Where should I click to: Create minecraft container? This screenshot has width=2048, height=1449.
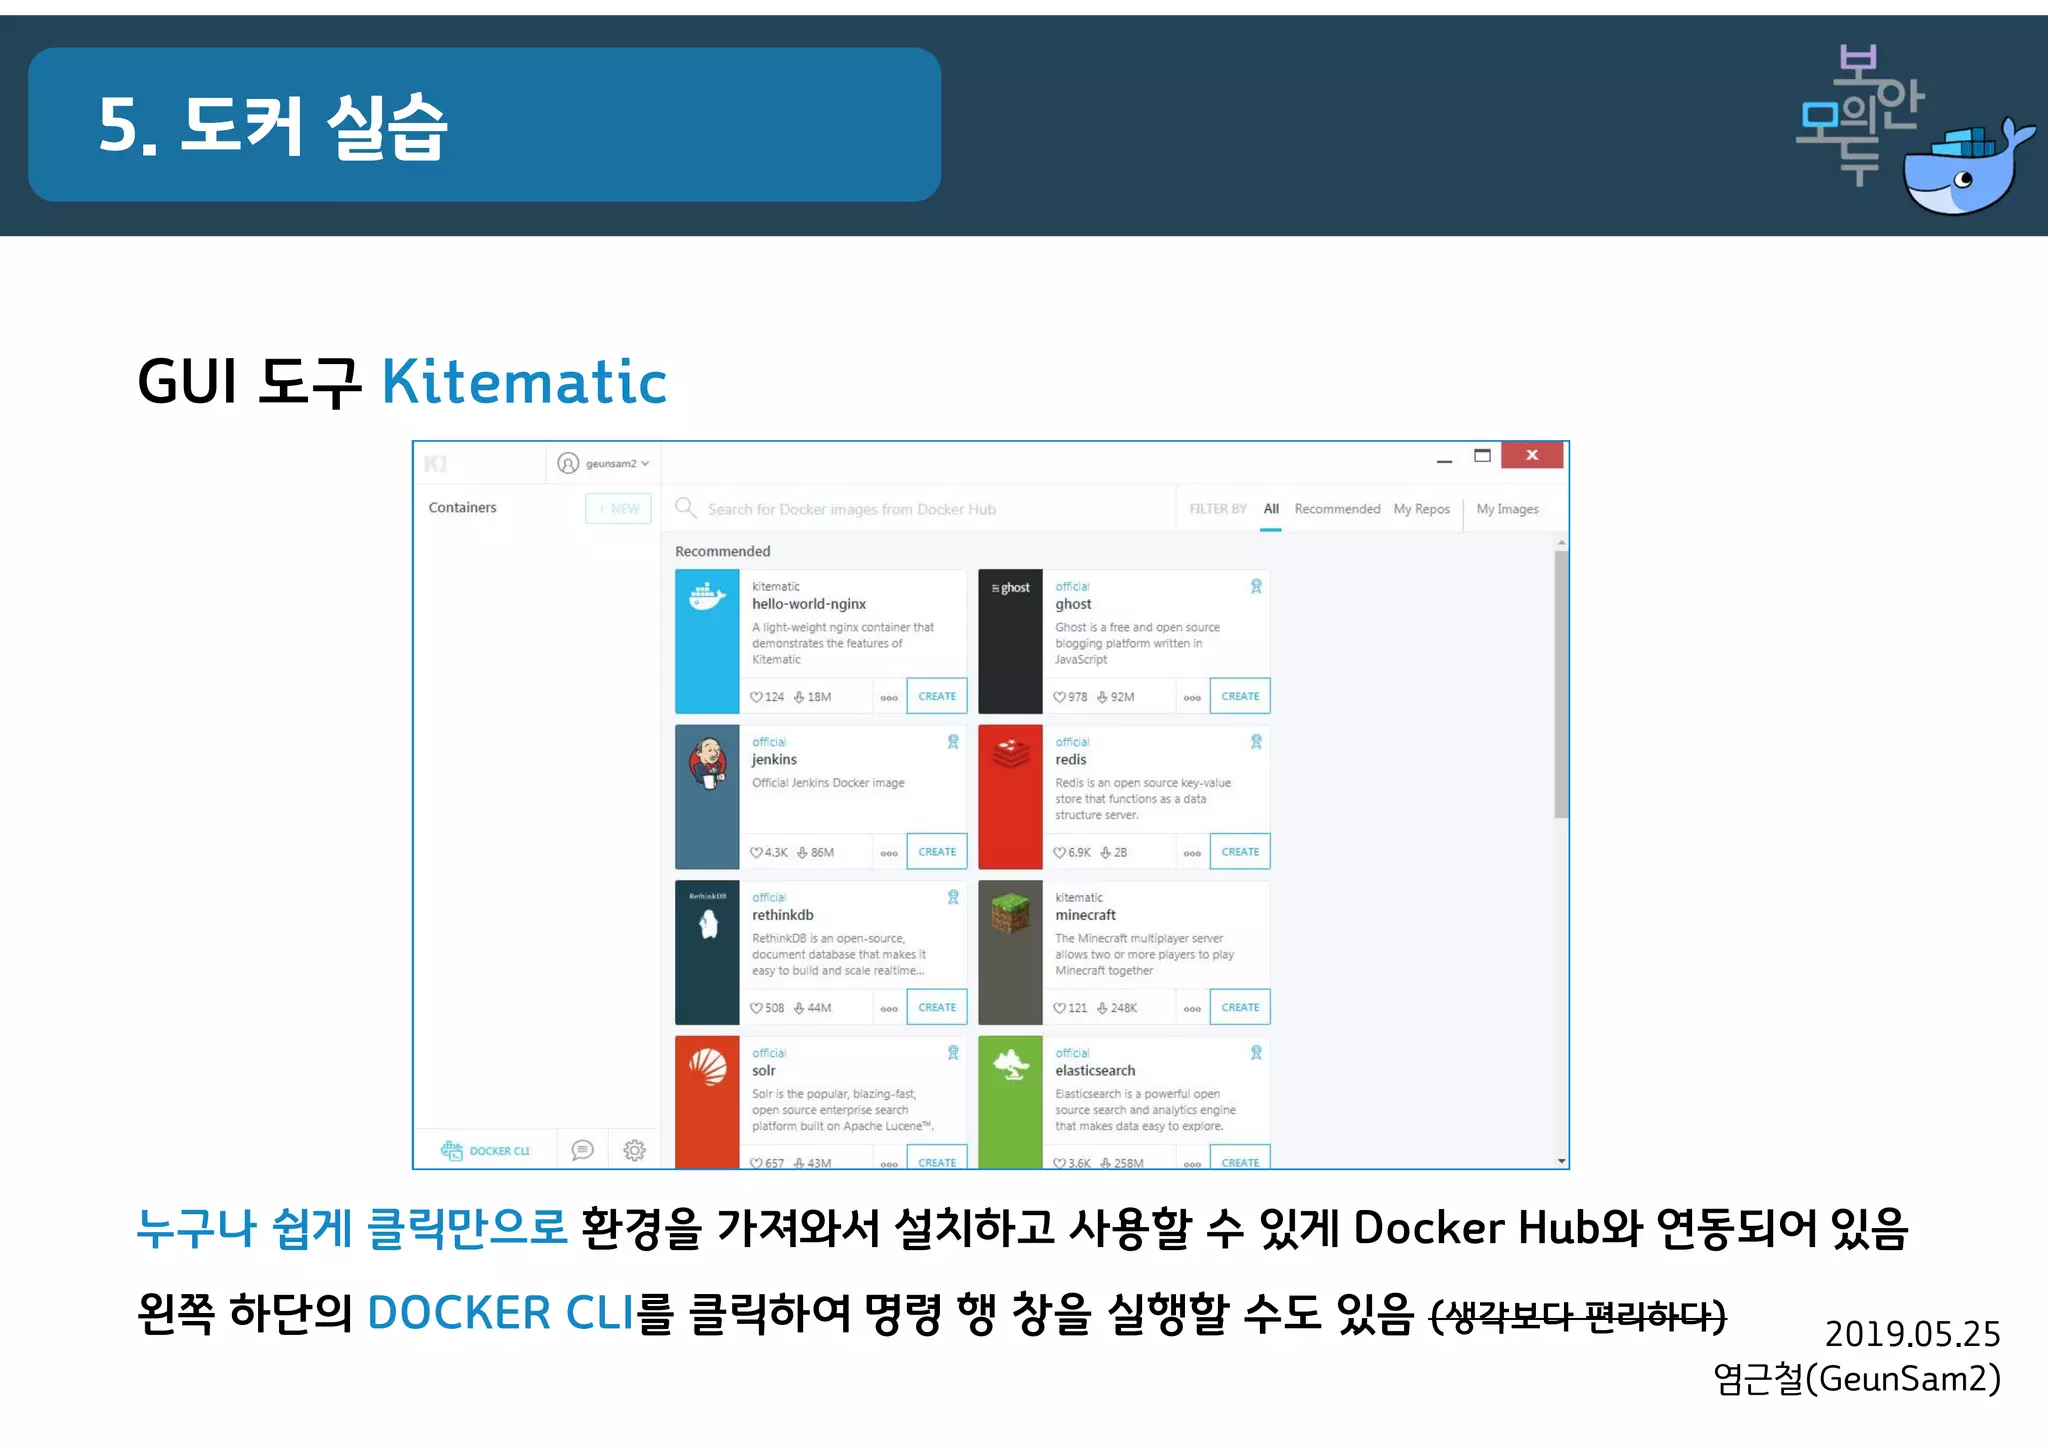tap(1240, 1007)
